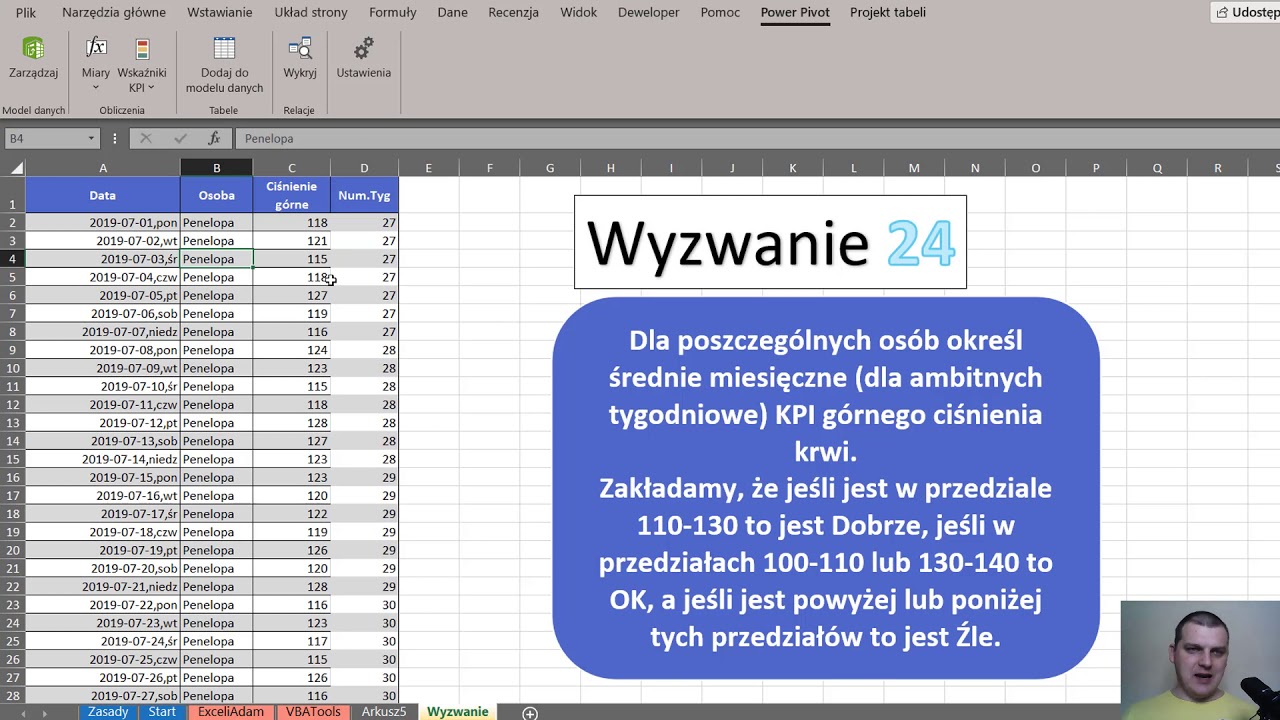Click cell with date 2019-07-21,niedz

[x=103, y=587]
